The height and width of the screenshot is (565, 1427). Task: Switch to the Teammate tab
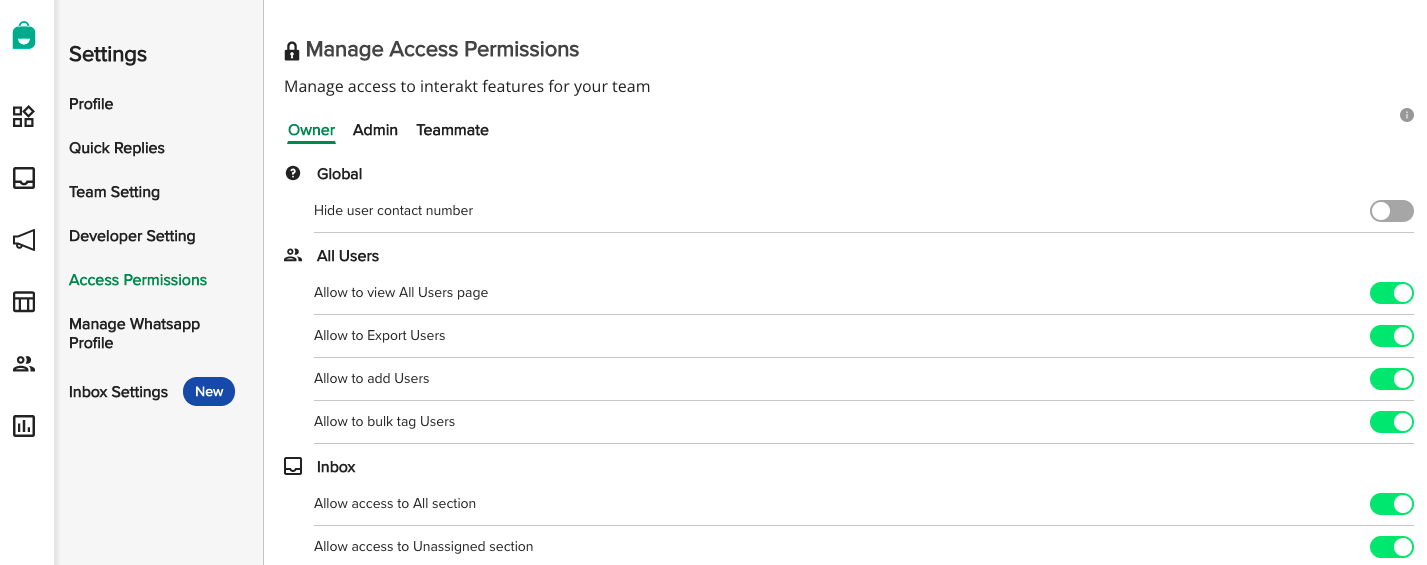tap(452, 130)
